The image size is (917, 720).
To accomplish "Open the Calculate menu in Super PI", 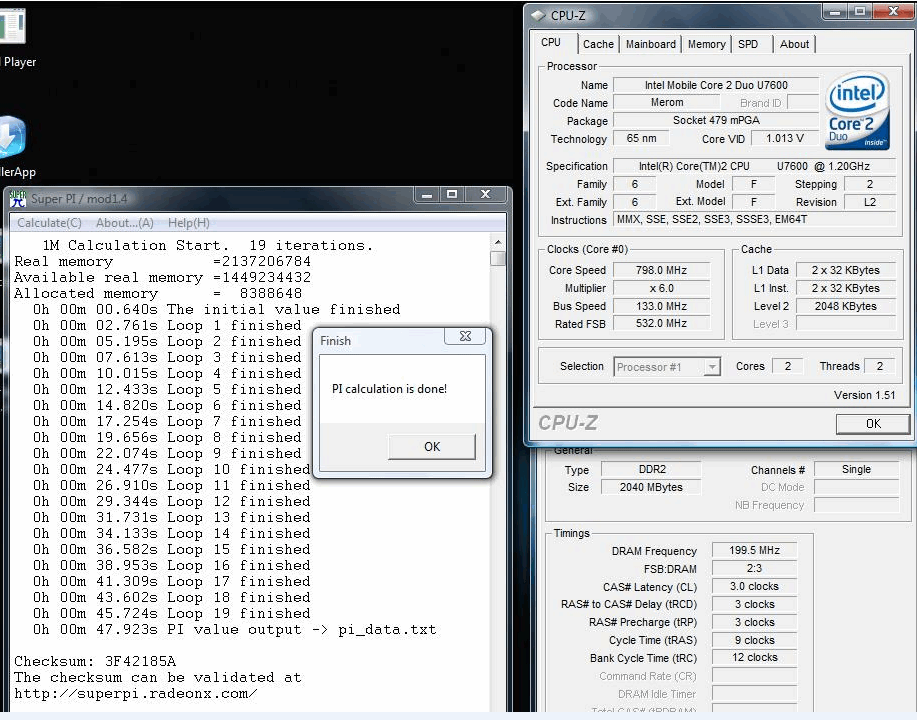I will point(49,223).
